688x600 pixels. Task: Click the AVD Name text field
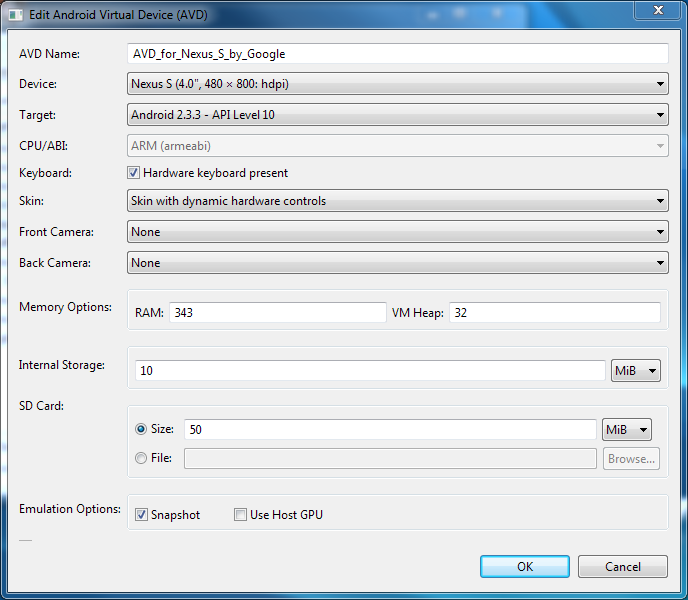coord(398,54)
